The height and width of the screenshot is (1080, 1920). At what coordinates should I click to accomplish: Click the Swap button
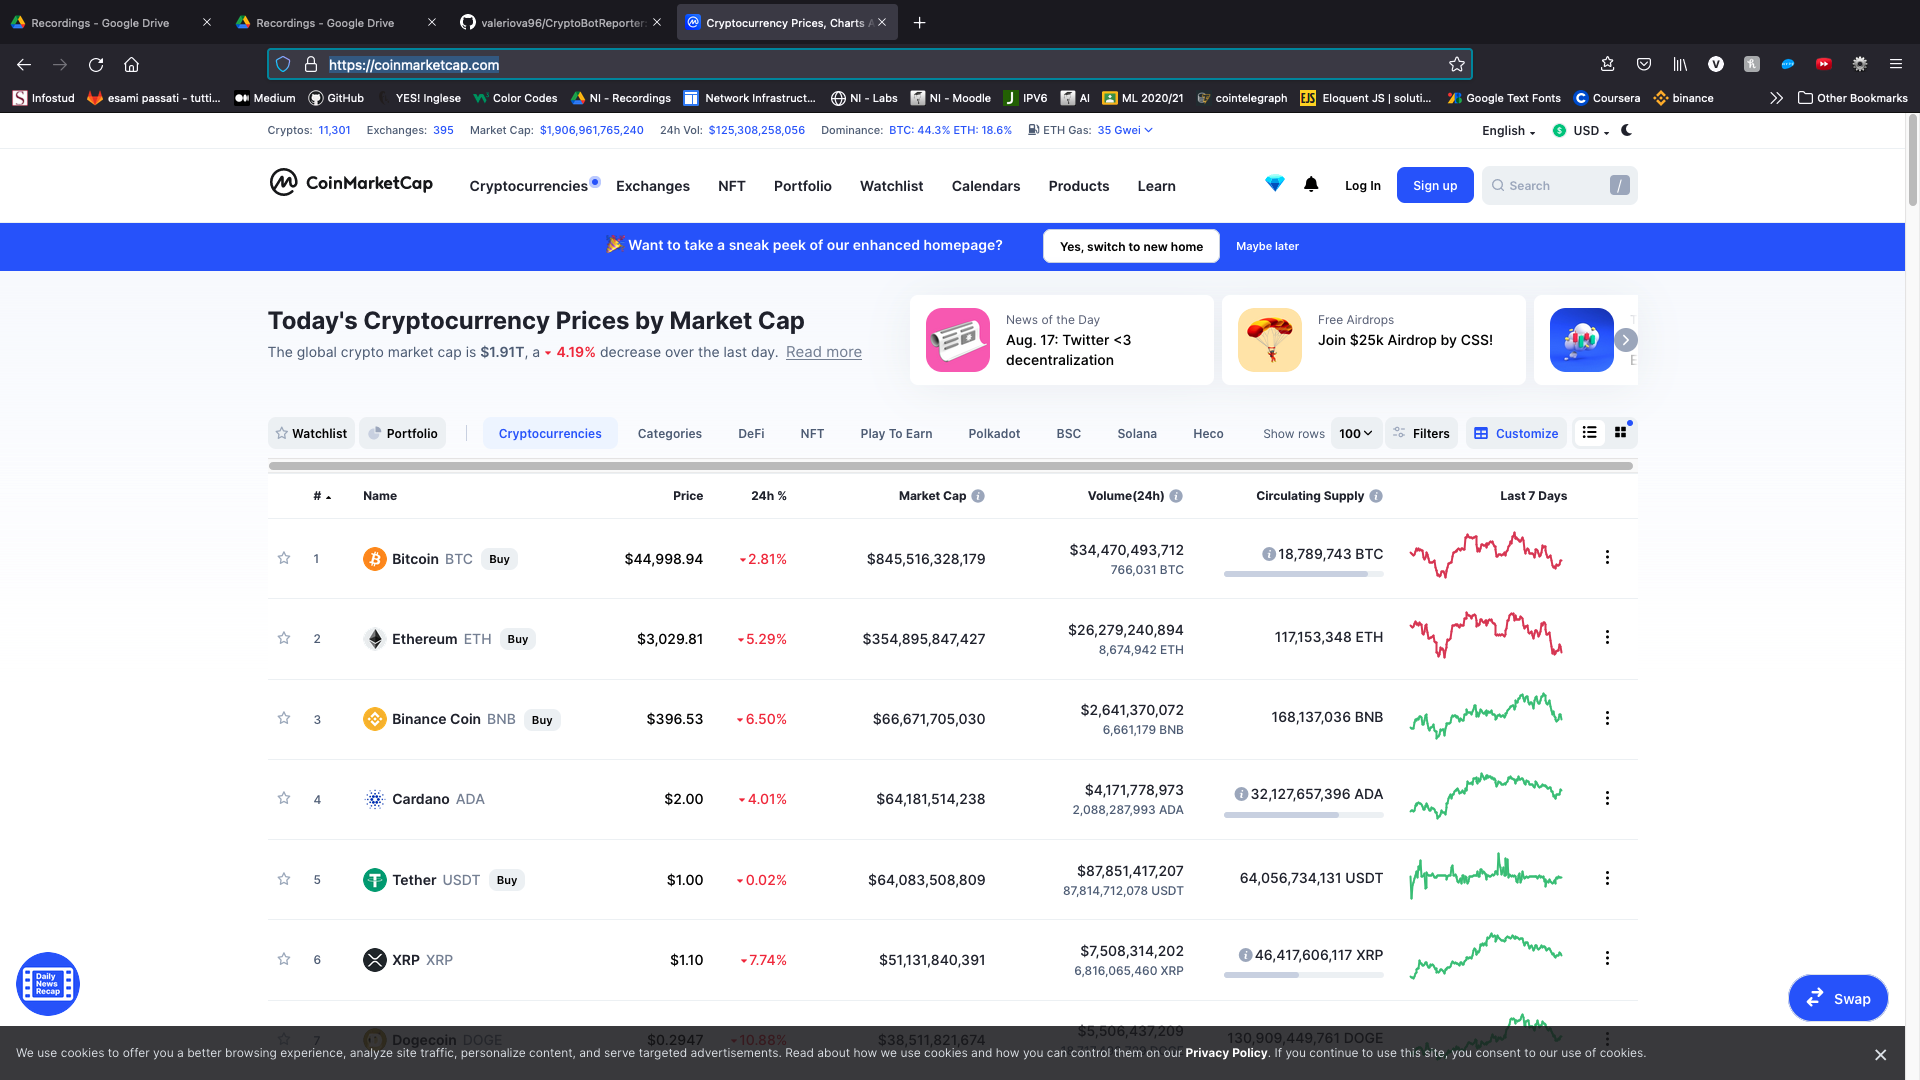click(x=1838, y=998)
